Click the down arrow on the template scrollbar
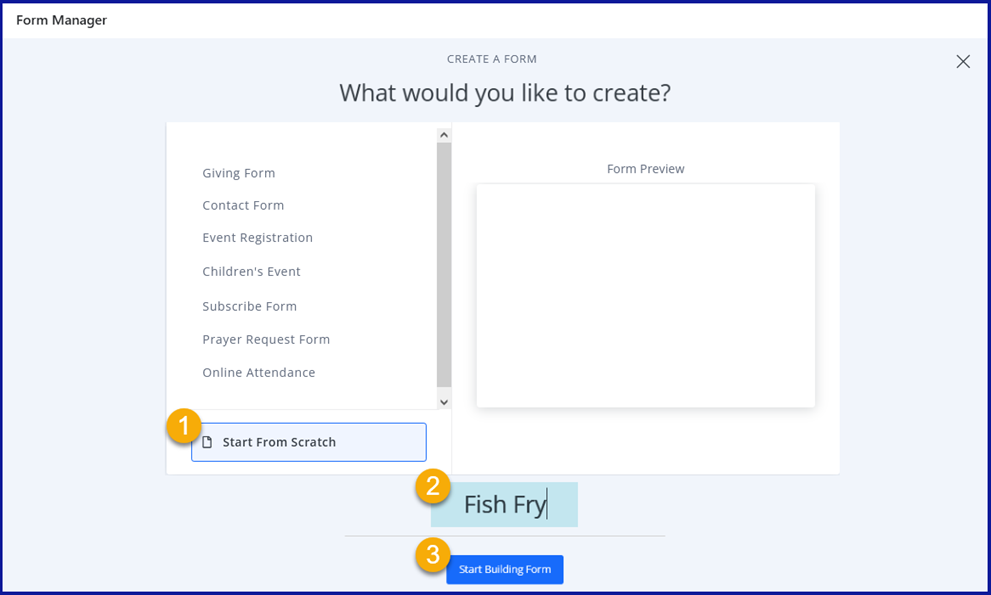This screenshot has height=595, width=991. [443, 401]
